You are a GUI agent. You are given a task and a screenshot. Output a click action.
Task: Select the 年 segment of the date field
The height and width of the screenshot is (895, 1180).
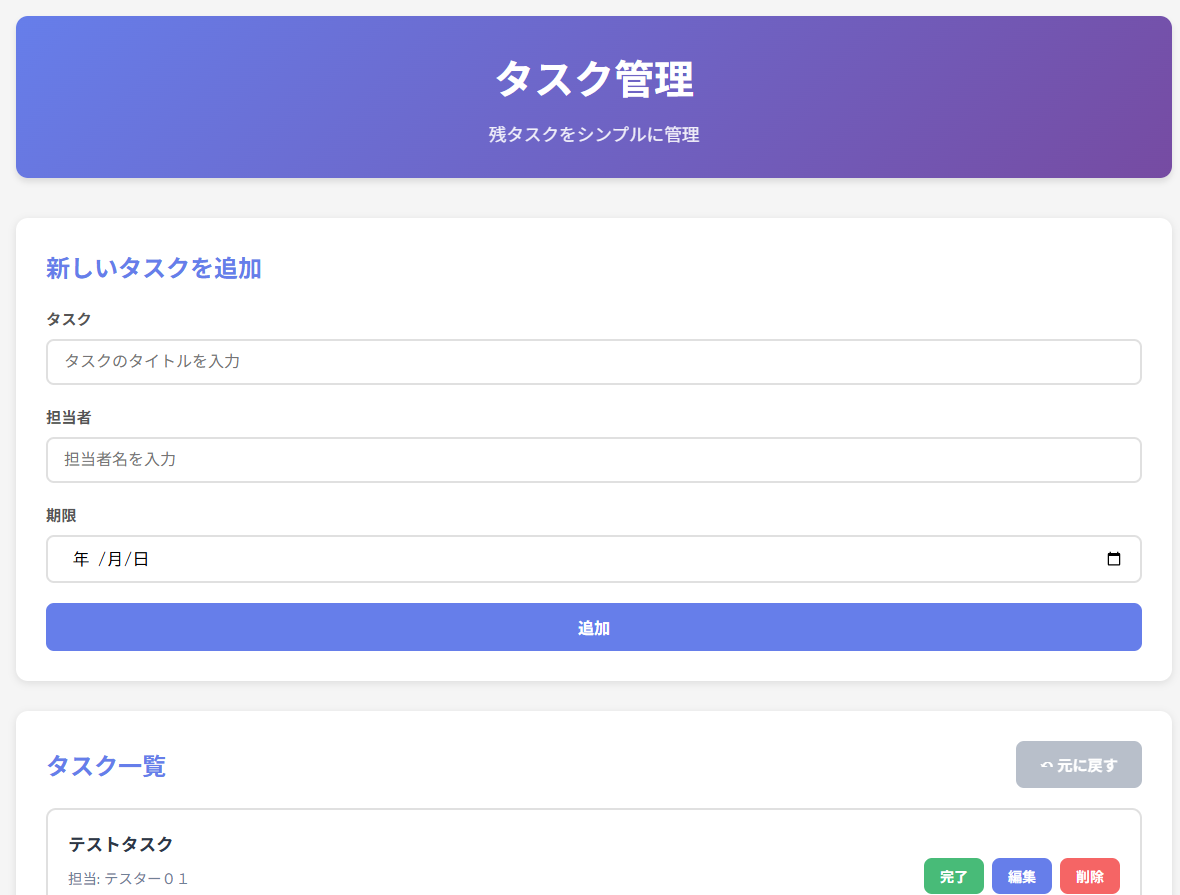point(81,560)
